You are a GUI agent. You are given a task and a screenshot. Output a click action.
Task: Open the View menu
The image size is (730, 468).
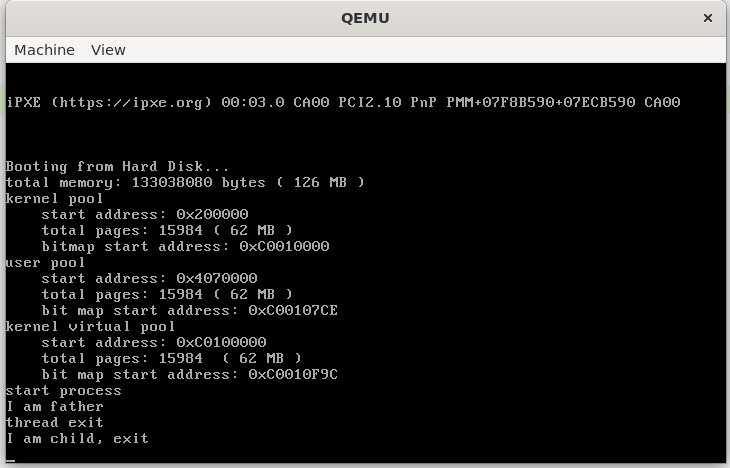point(108,50)
